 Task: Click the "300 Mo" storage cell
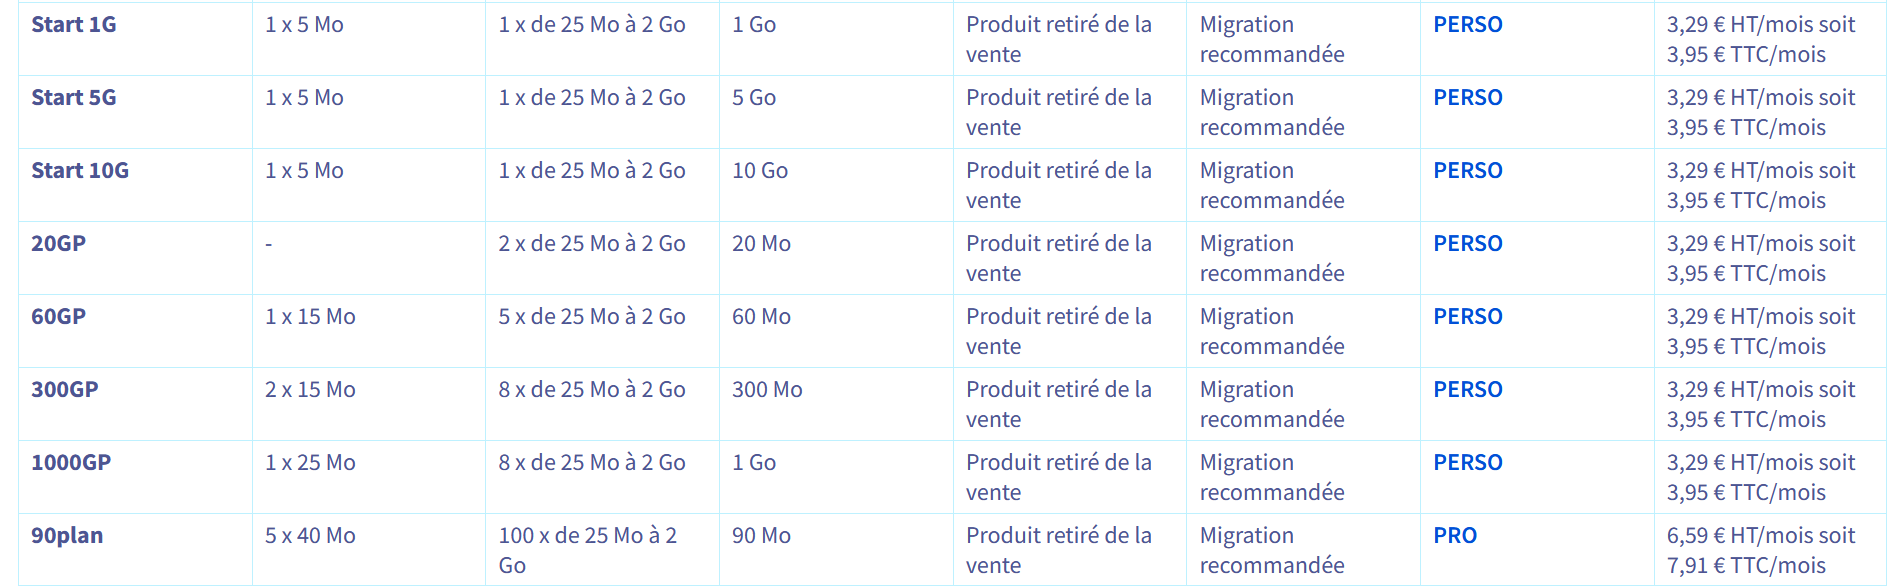pyautogui.click(x=767, y=390)
